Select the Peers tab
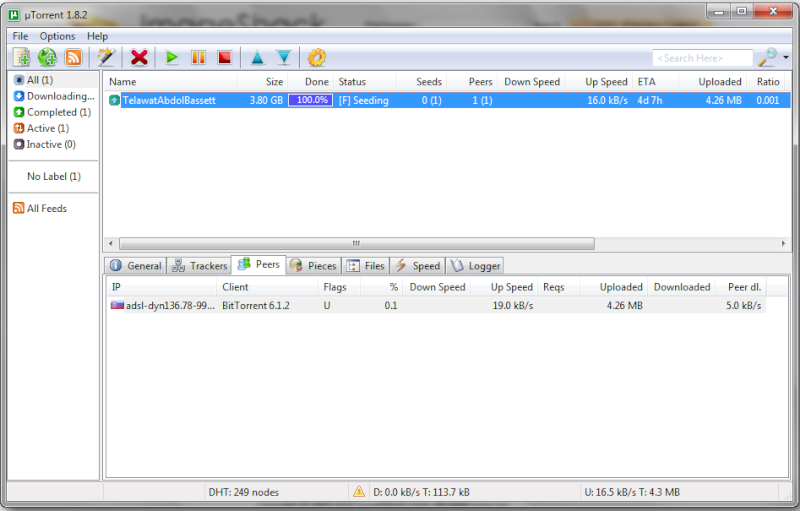This screenshot has width=800, height=511. 259,264
